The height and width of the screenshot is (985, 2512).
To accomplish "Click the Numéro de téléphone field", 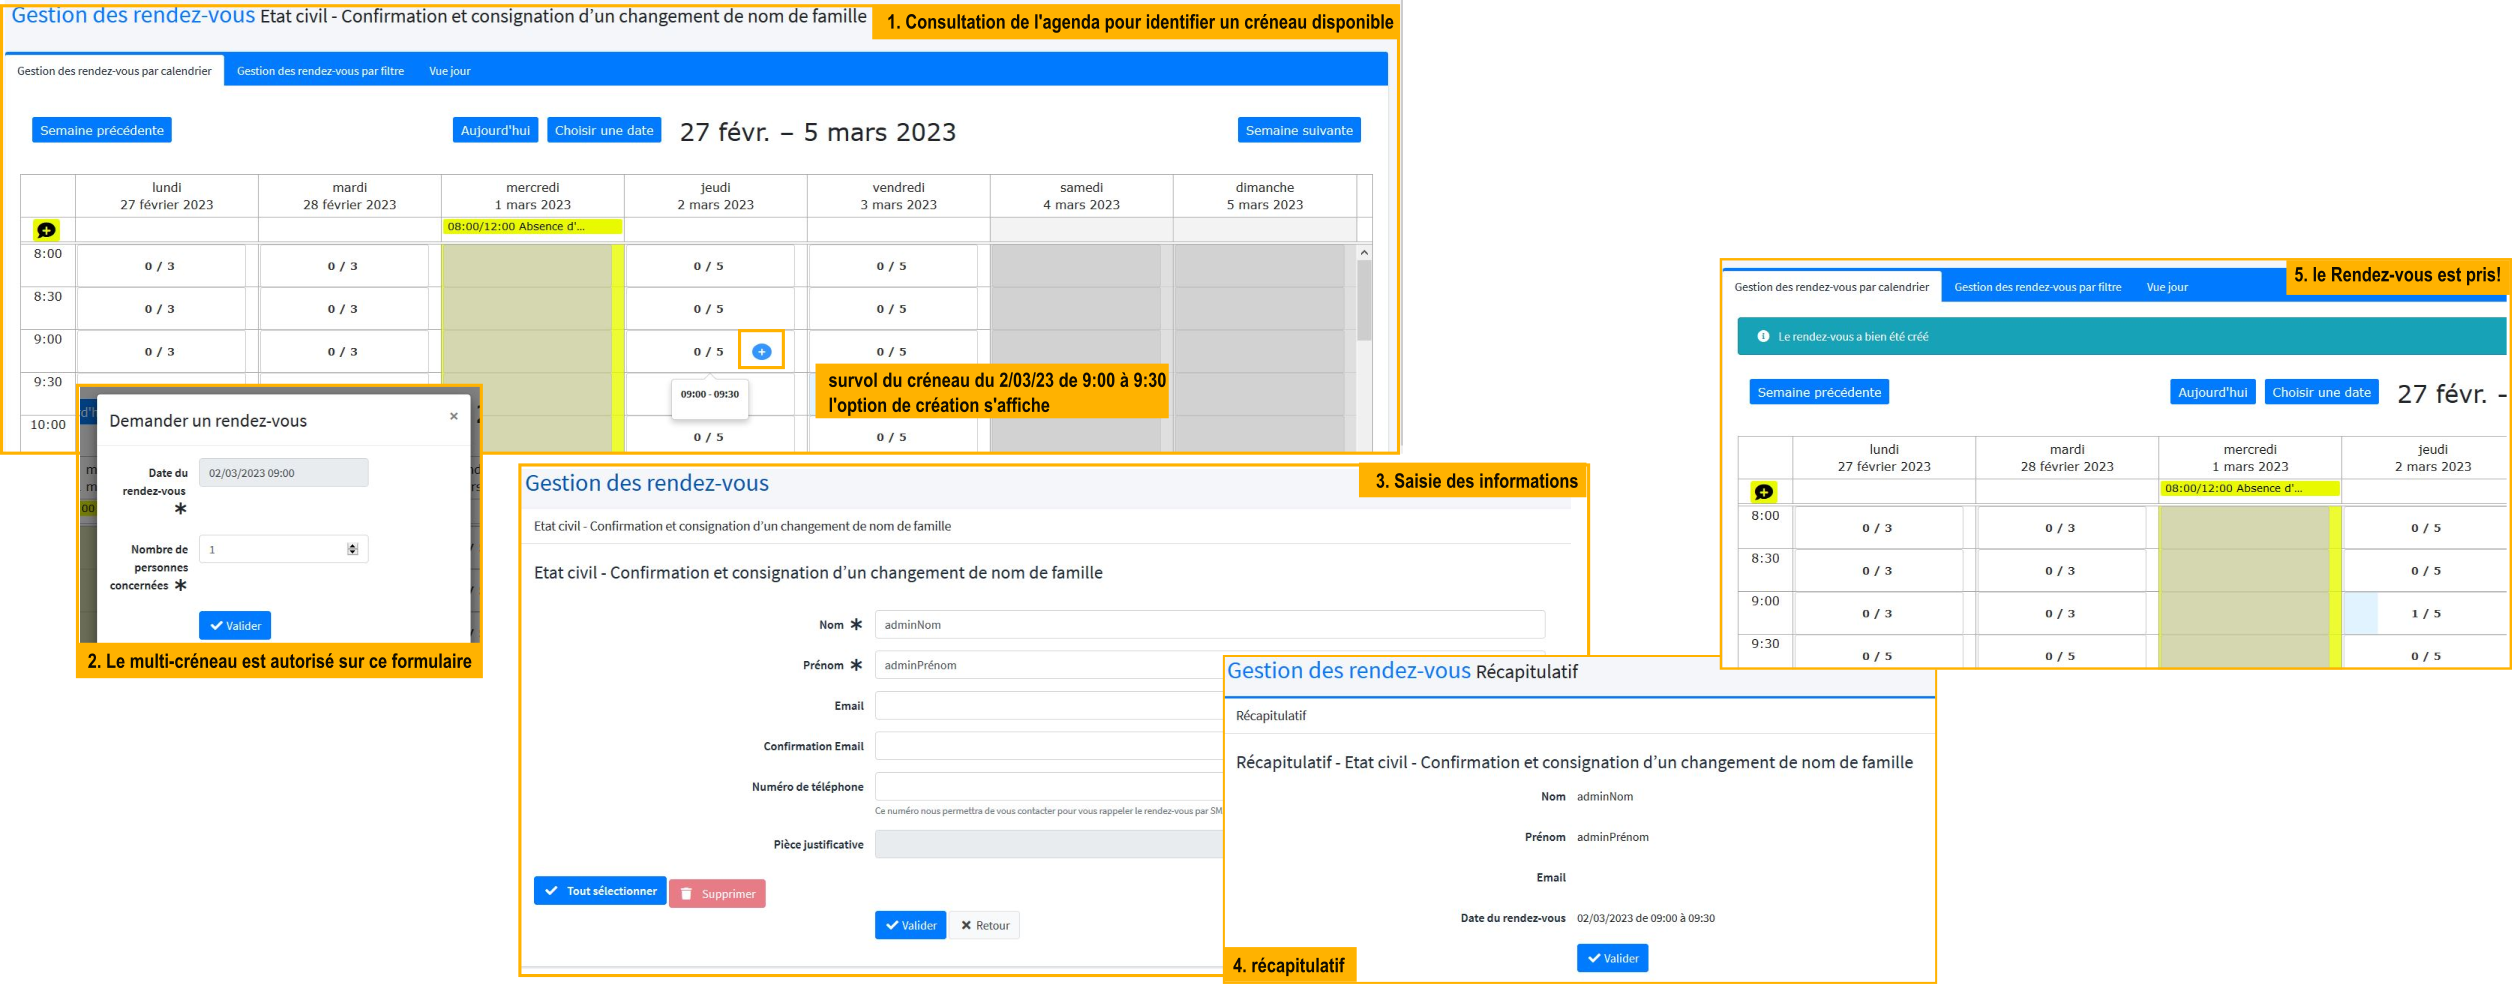I will 1048,787.
